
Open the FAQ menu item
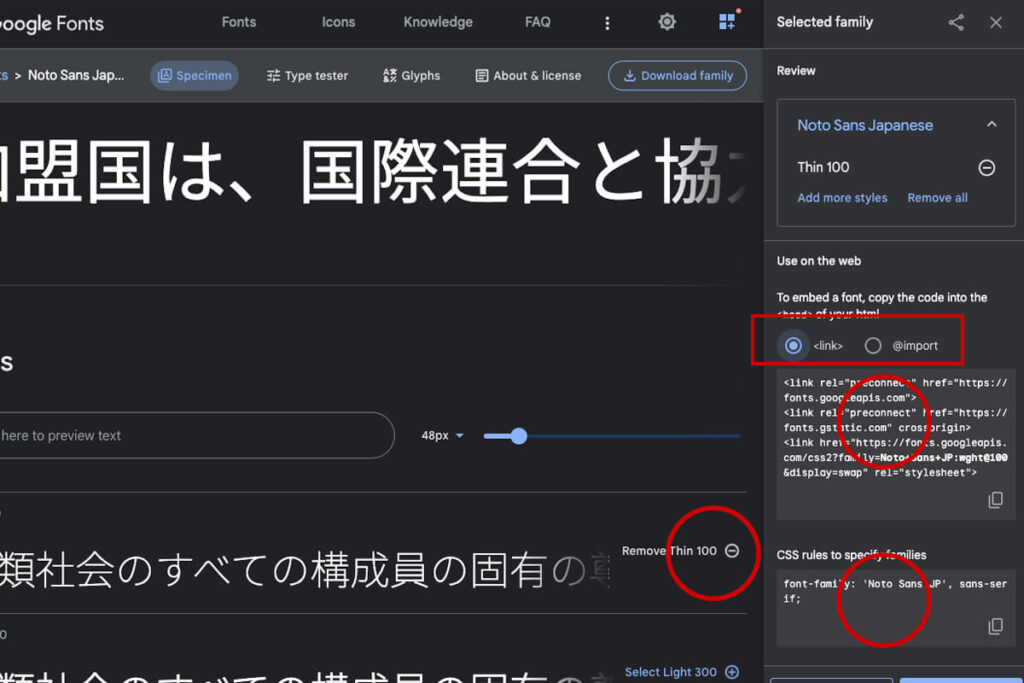point(537,22)
